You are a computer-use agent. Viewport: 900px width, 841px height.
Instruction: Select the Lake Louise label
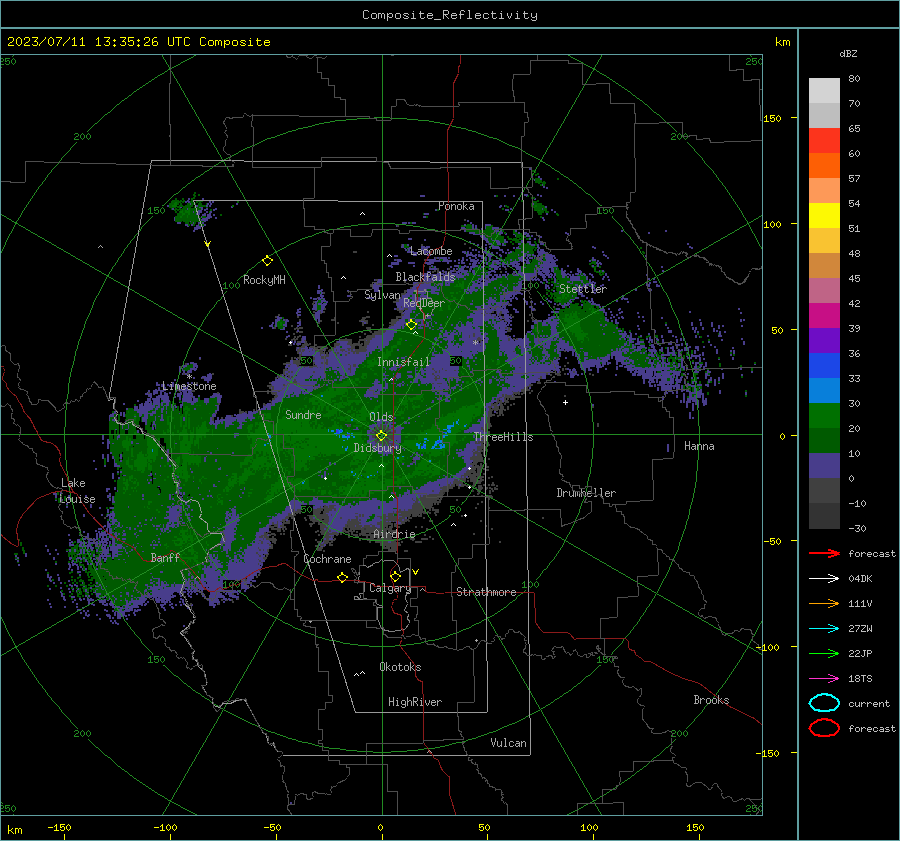(77, 491)
